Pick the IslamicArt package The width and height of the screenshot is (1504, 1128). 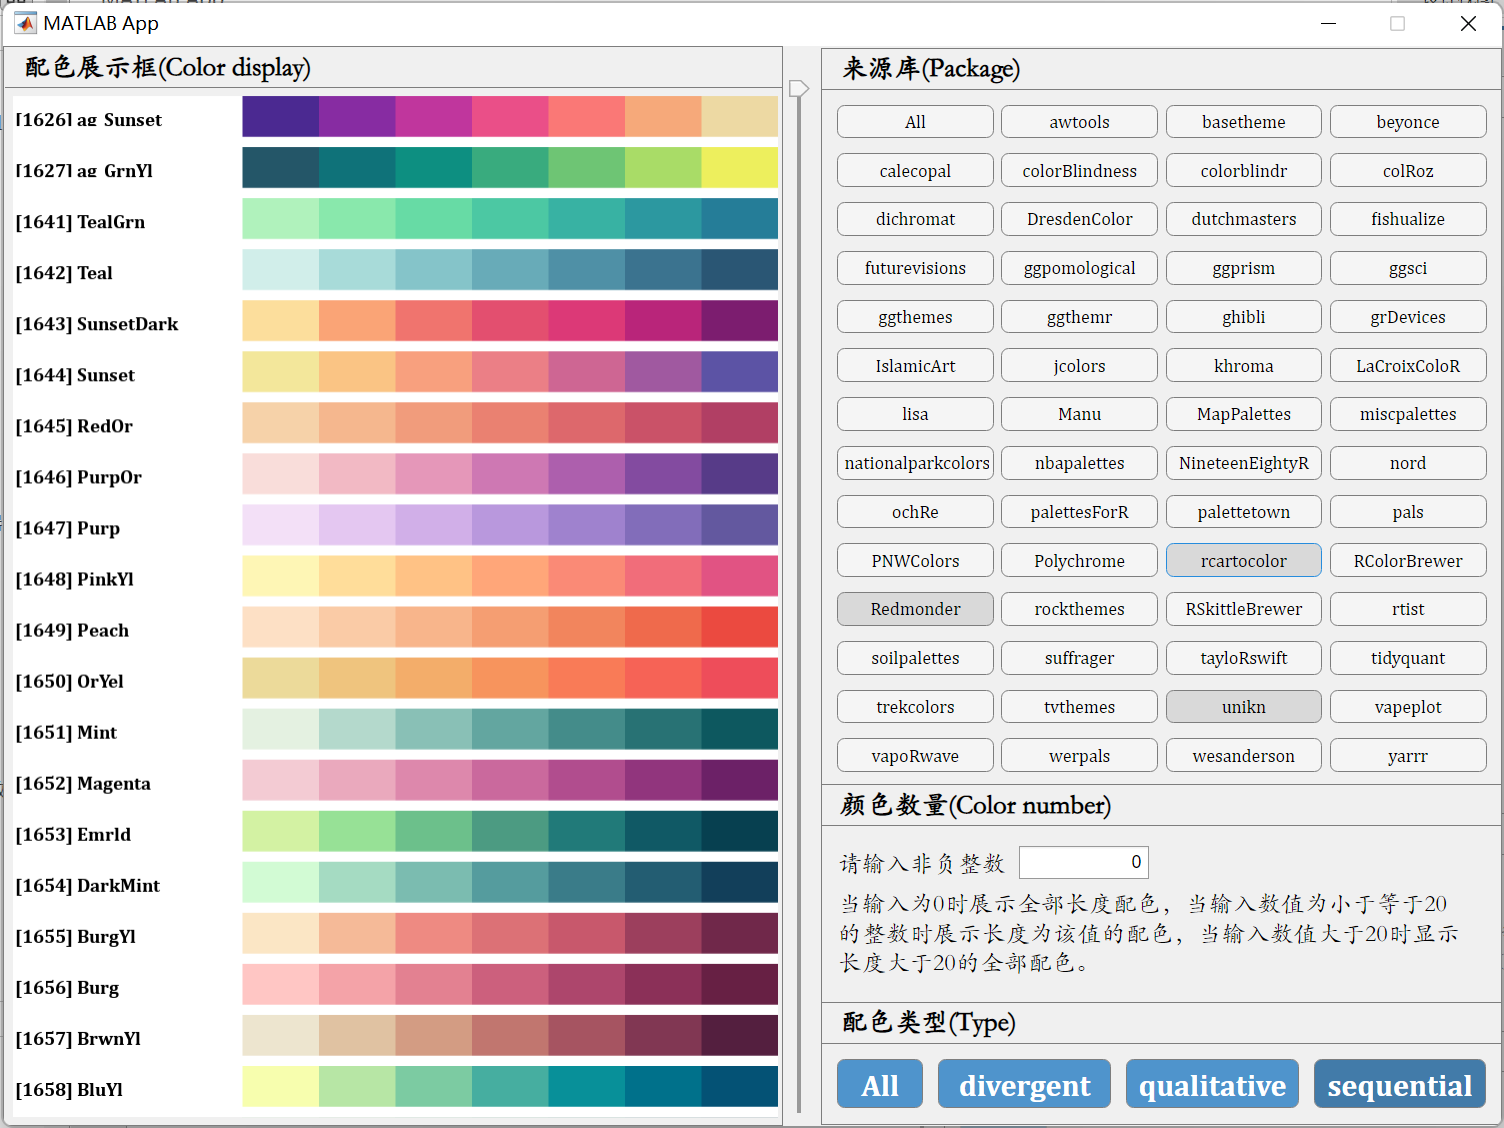(915, 366)
